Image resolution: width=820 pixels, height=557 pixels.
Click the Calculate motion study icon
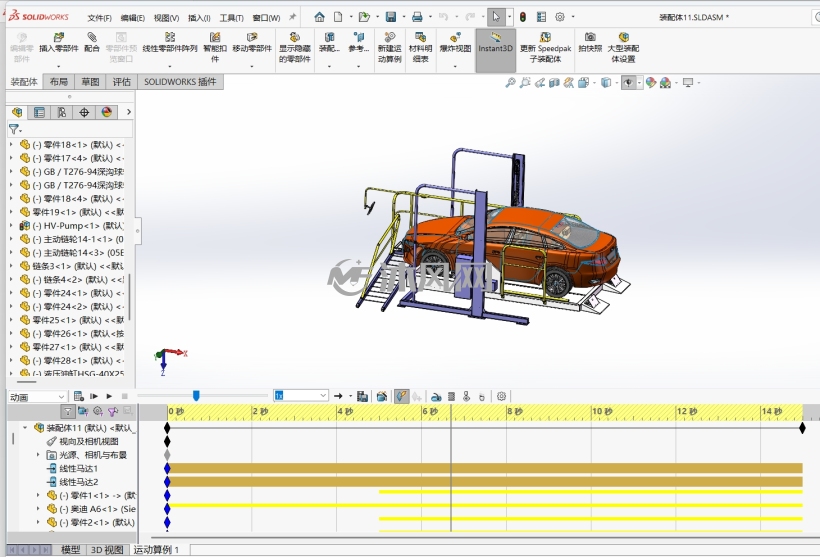coord(78,396)
